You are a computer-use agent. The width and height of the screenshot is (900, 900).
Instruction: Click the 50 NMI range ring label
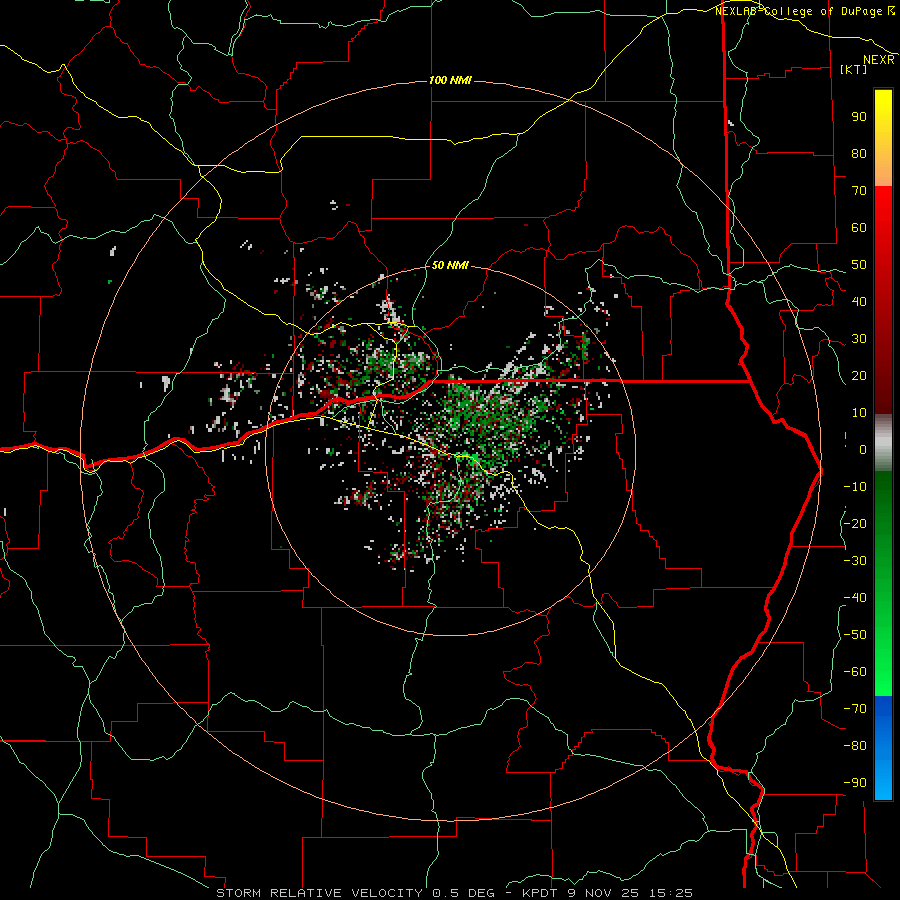click(x=450, y=265)
